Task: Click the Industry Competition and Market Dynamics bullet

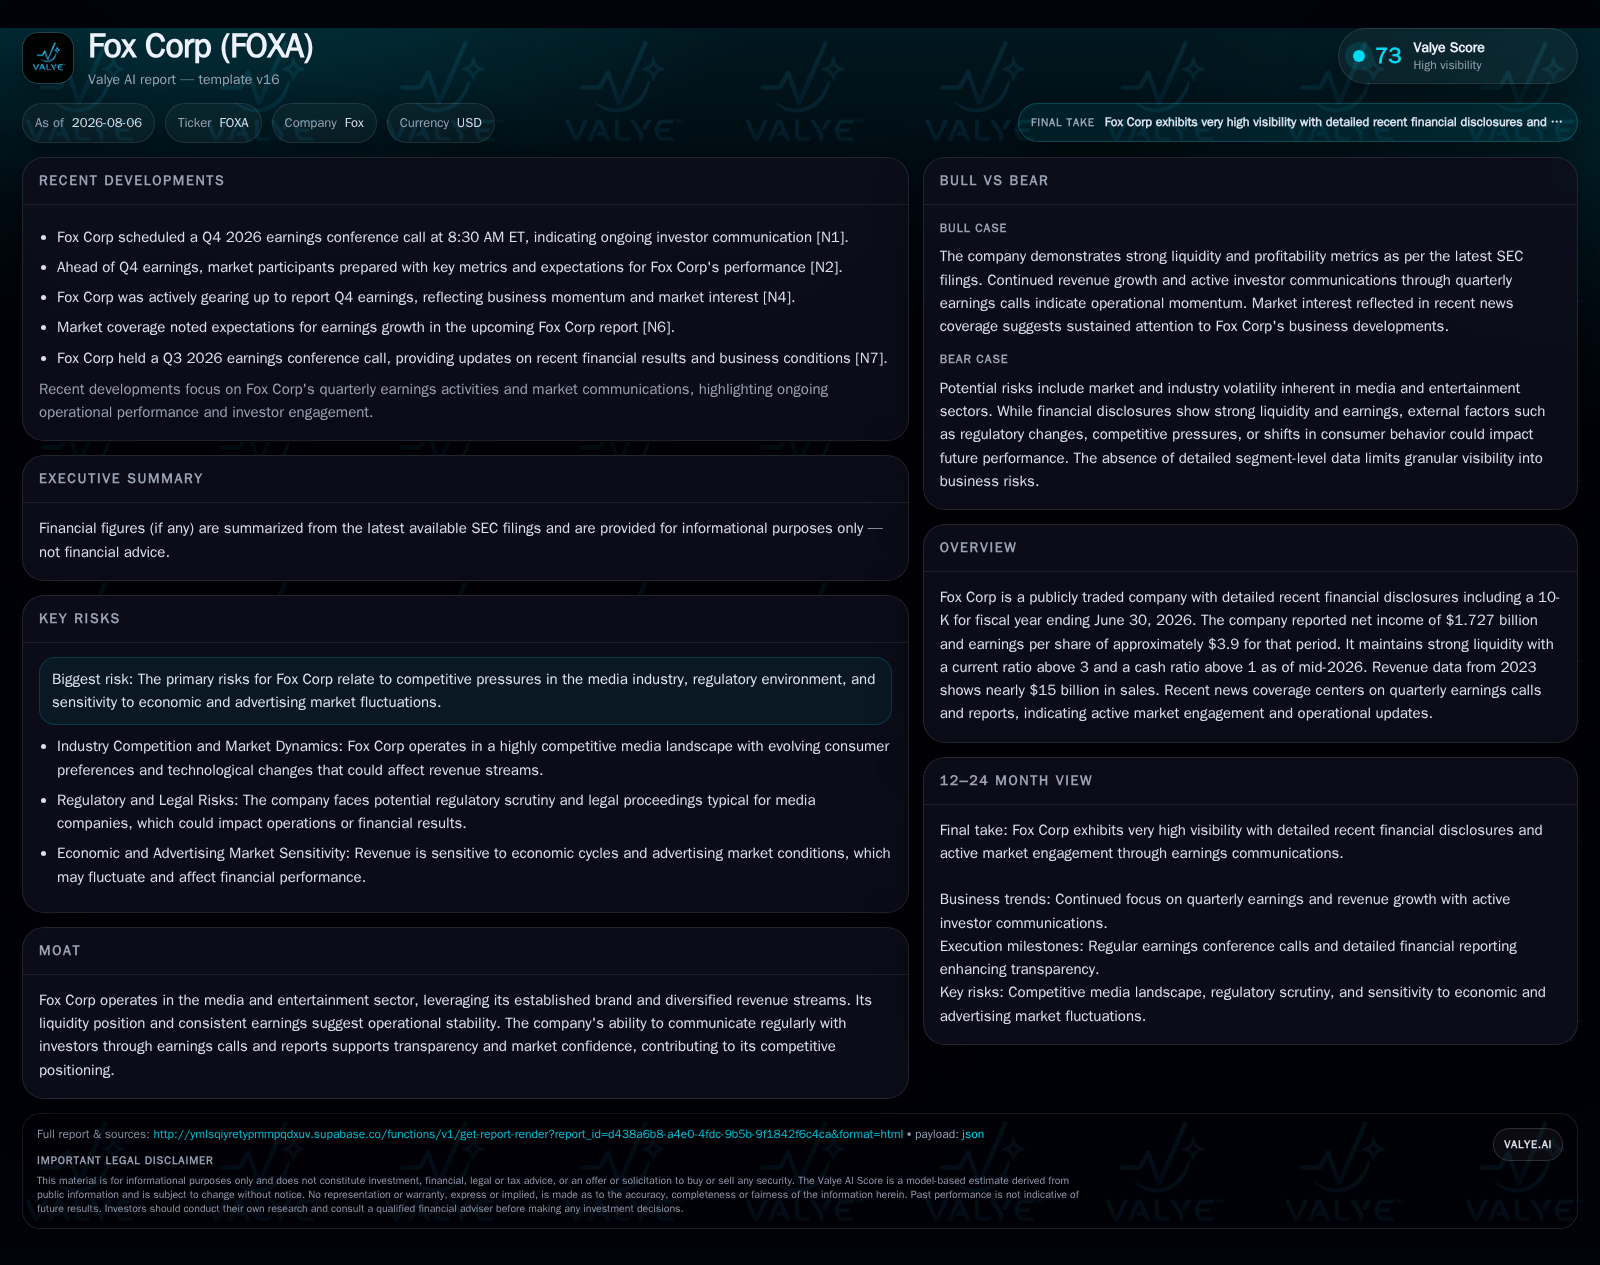Action: 473,758
